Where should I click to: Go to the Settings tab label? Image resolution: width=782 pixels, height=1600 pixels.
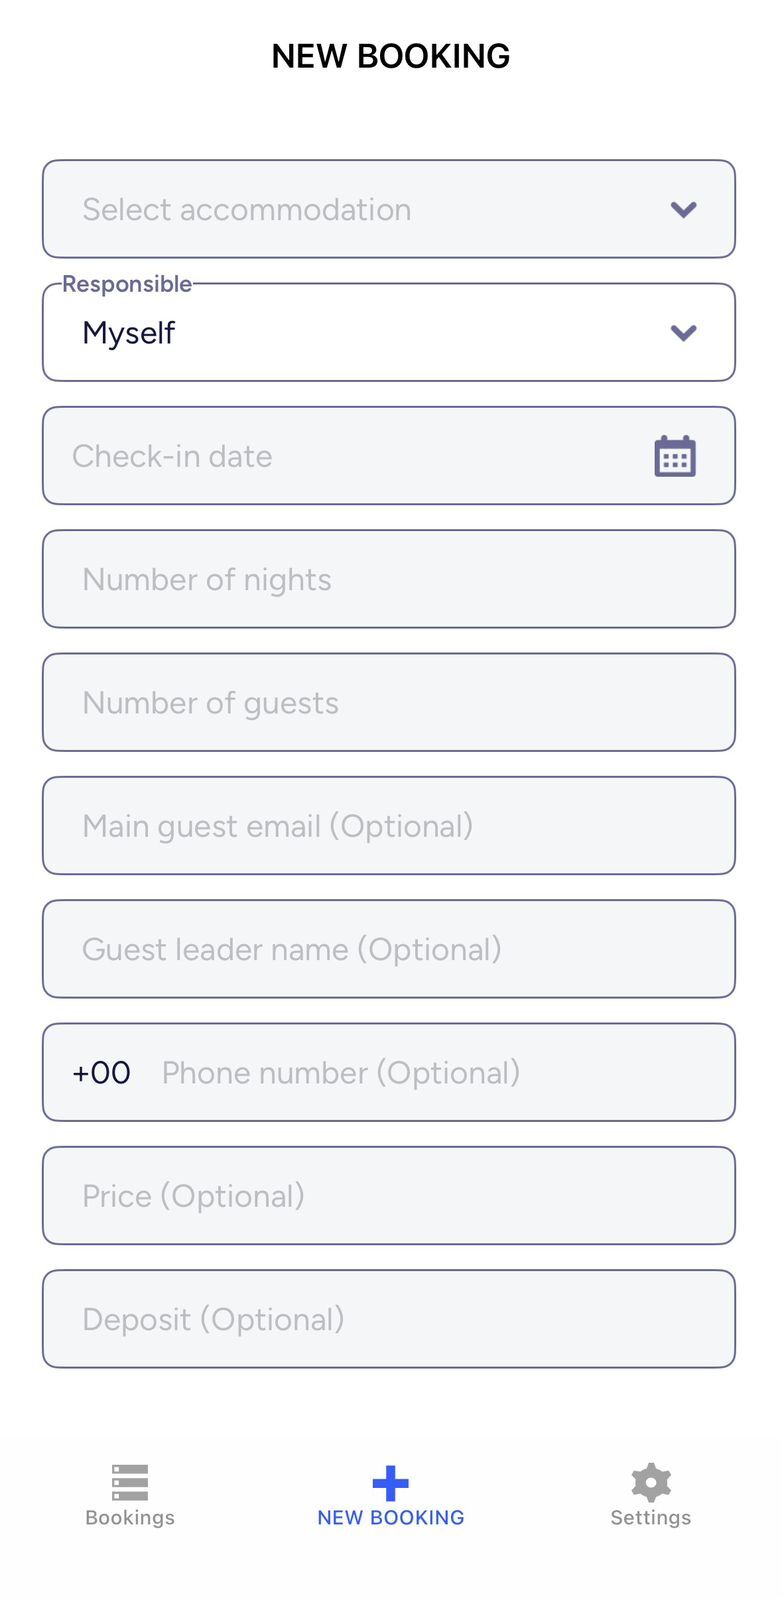click(x=650, y=1518)
